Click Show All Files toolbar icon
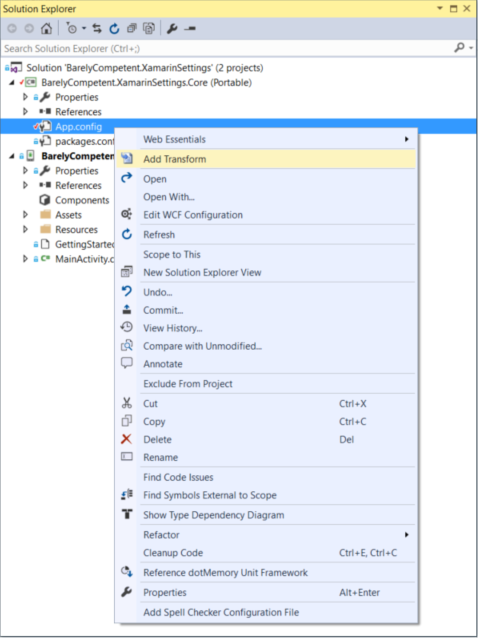This screenshot has height=638, width=478. (x=149, y=29)
